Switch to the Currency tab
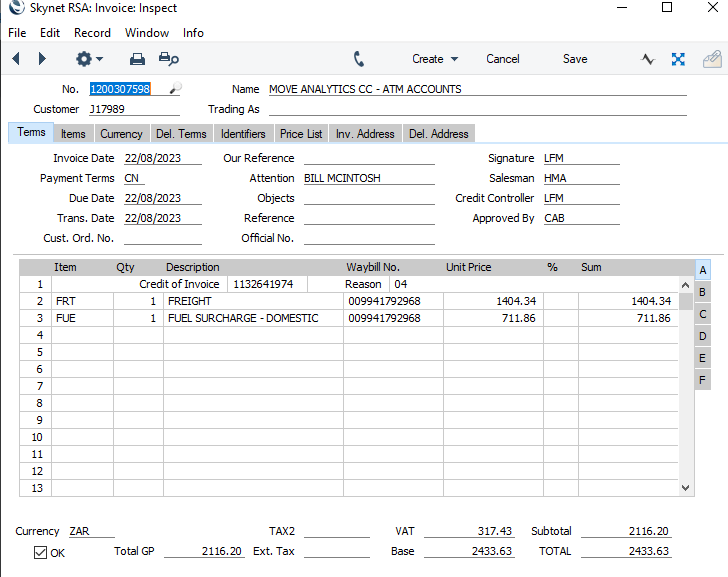 coord(122,134)
